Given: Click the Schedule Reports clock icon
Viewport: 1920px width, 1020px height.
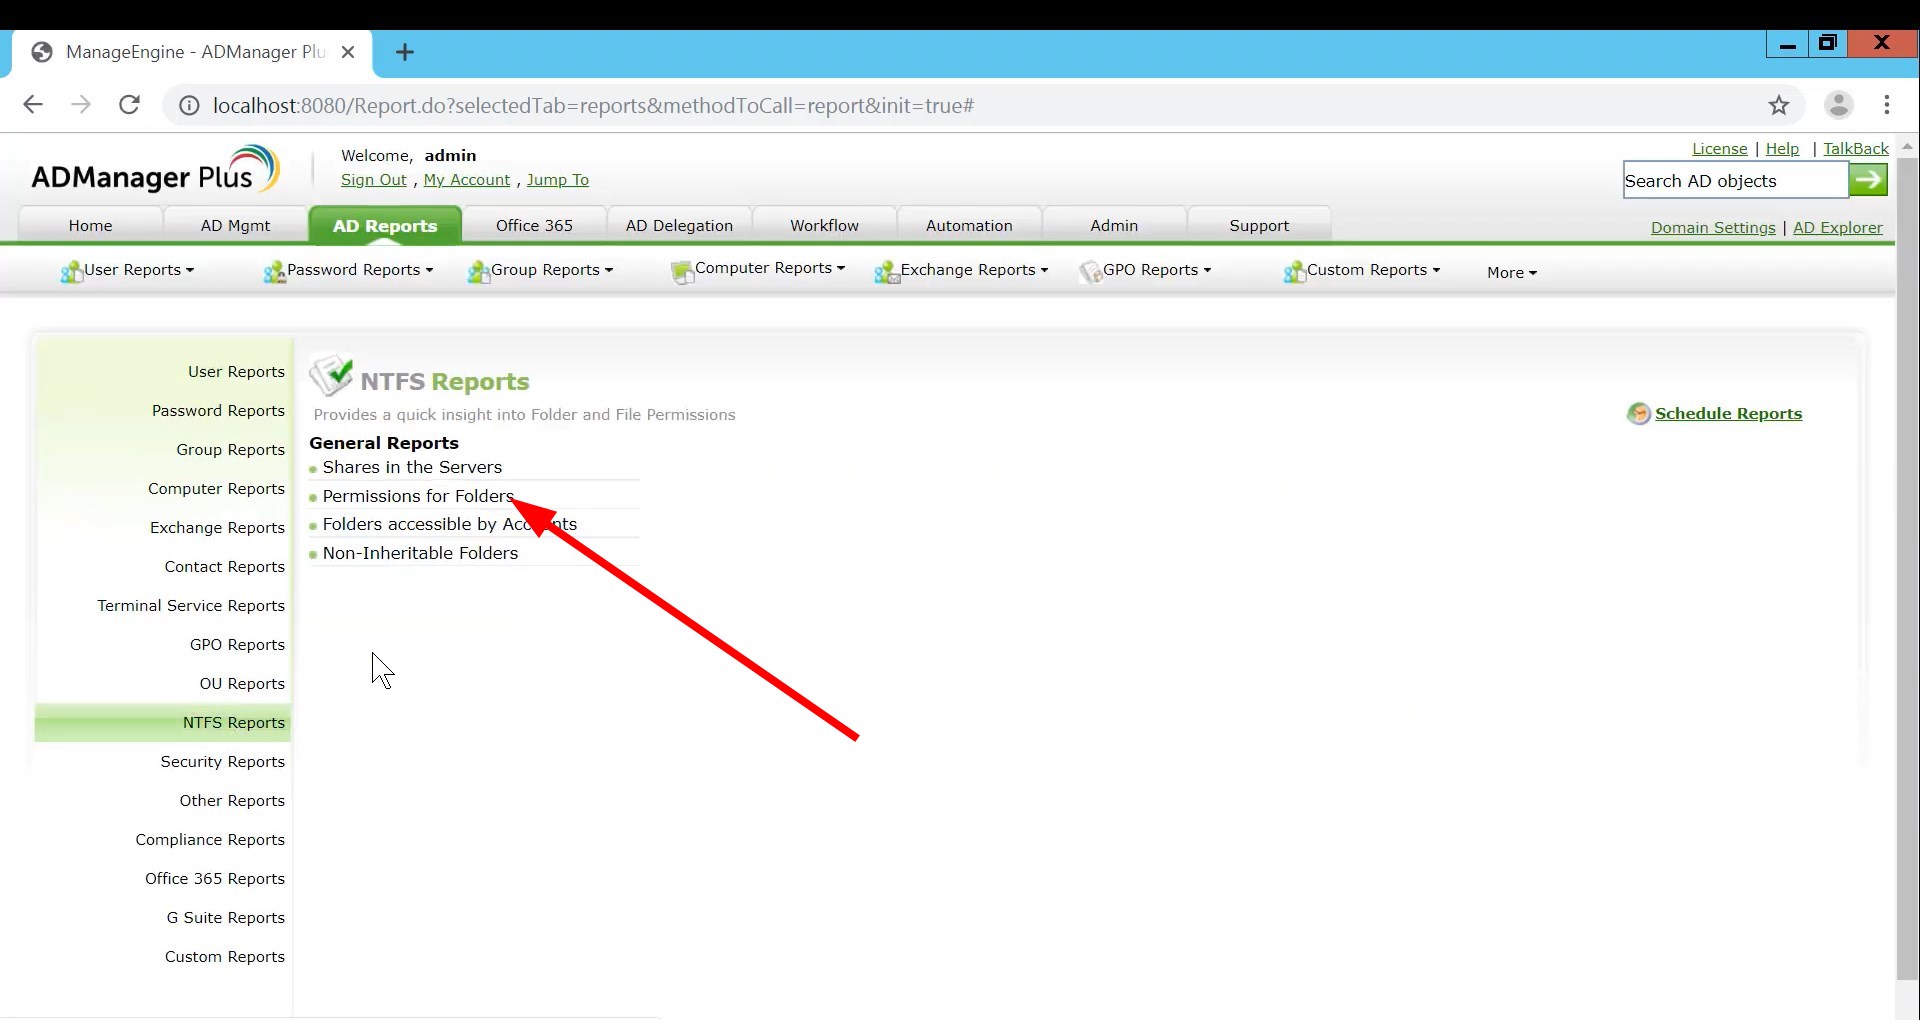Looking at the screenshot, I should click(x=1638, y=413).
